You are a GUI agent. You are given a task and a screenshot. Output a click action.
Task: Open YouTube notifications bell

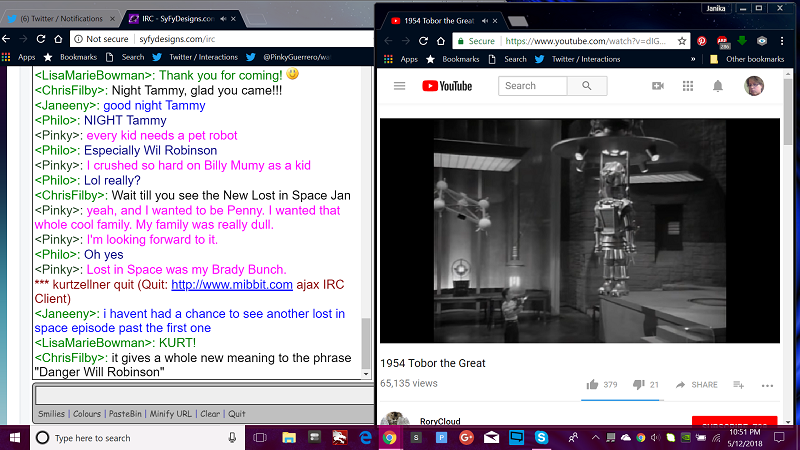(x=718, y=86)
